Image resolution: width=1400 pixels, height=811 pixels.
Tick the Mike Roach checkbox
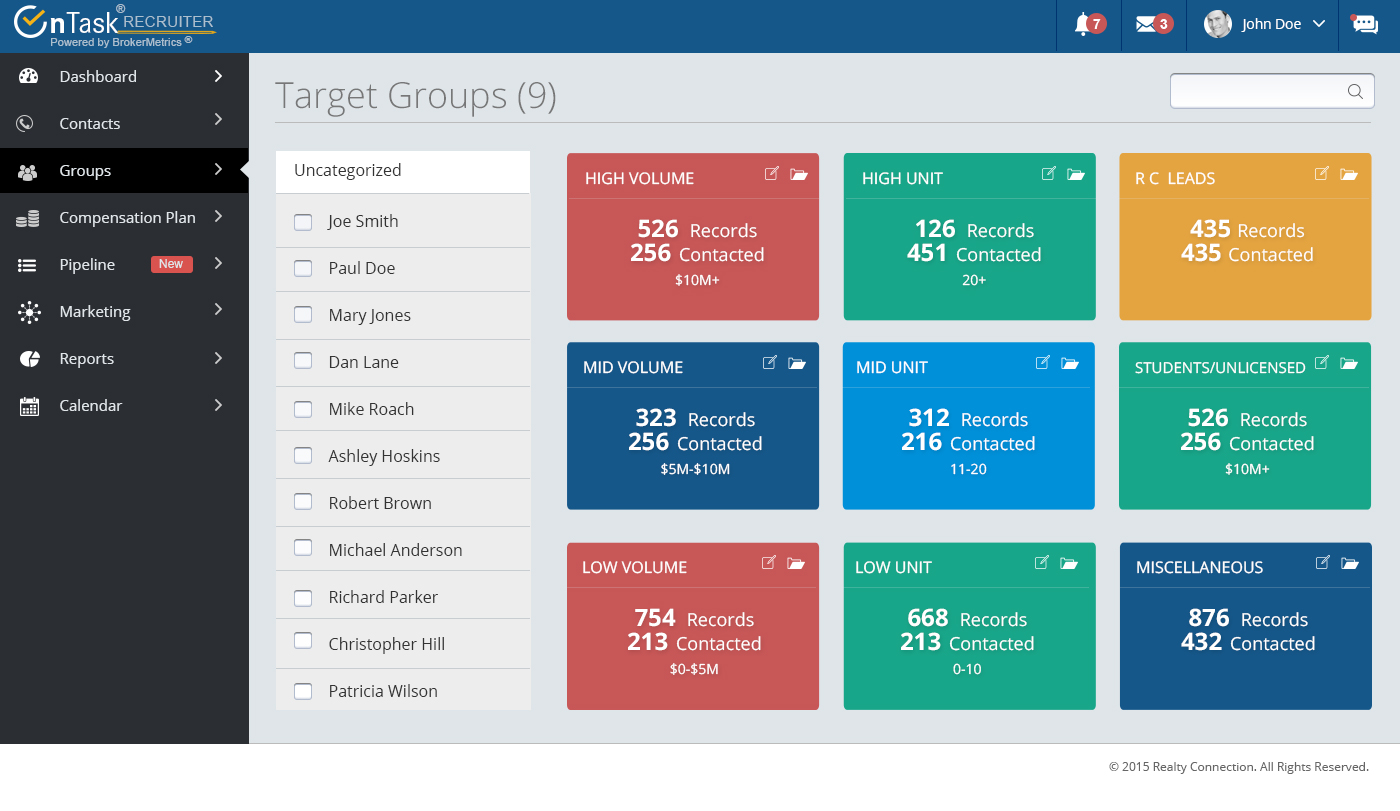tap(303, 408)
